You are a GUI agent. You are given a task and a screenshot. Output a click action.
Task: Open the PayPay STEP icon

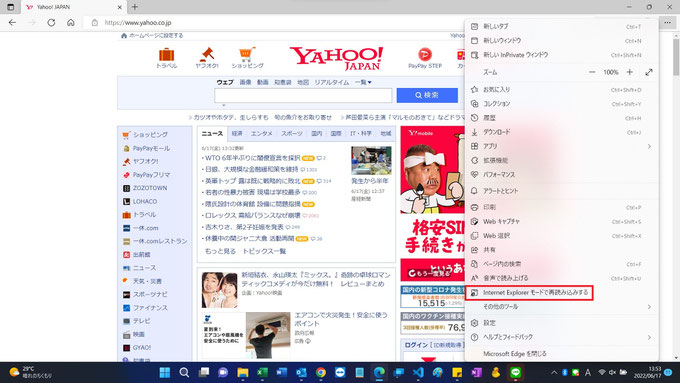click(x=425, y=58)
